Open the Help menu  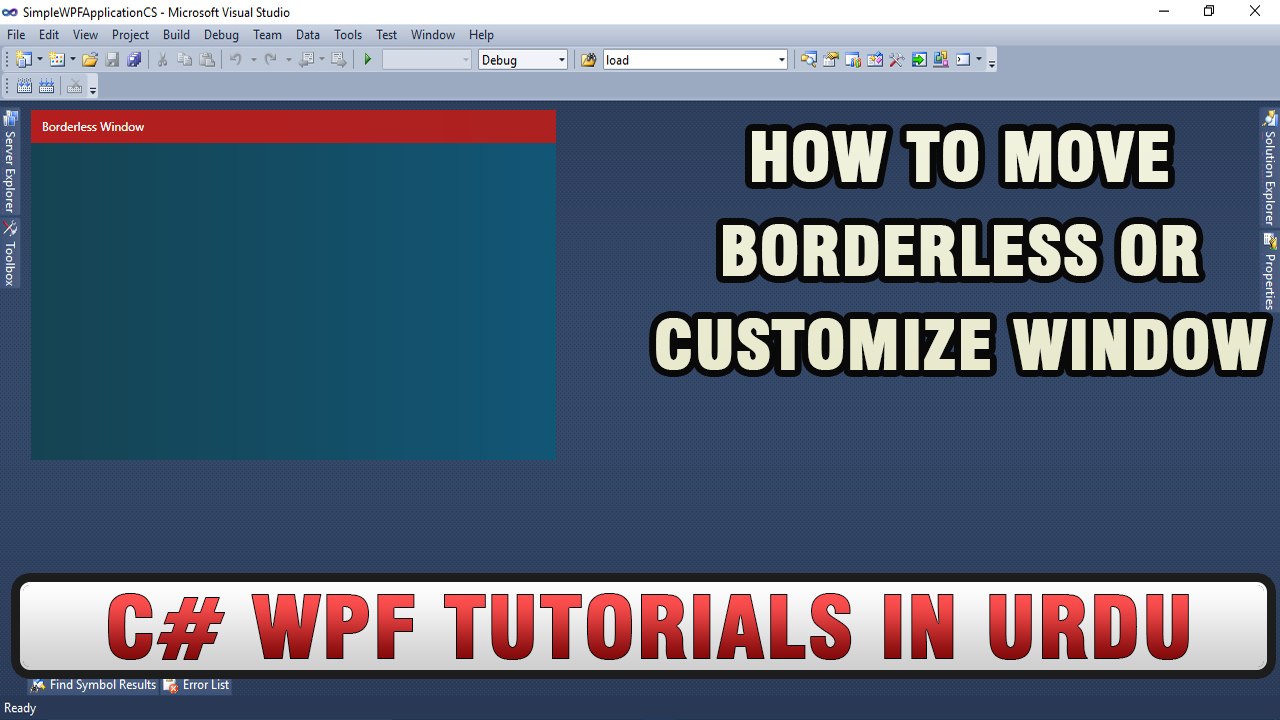tap(481, 34)
